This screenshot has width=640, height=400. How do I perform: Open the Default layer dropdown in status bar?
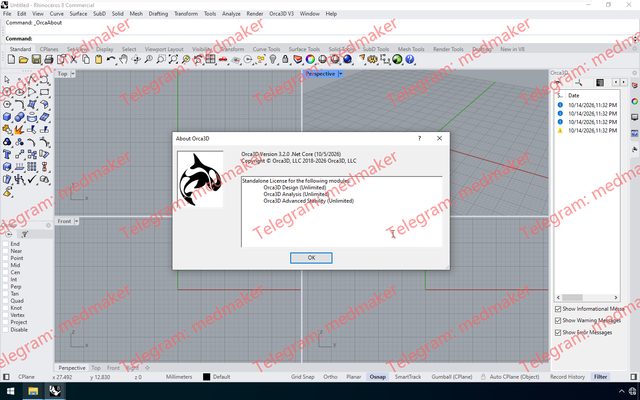222,377
